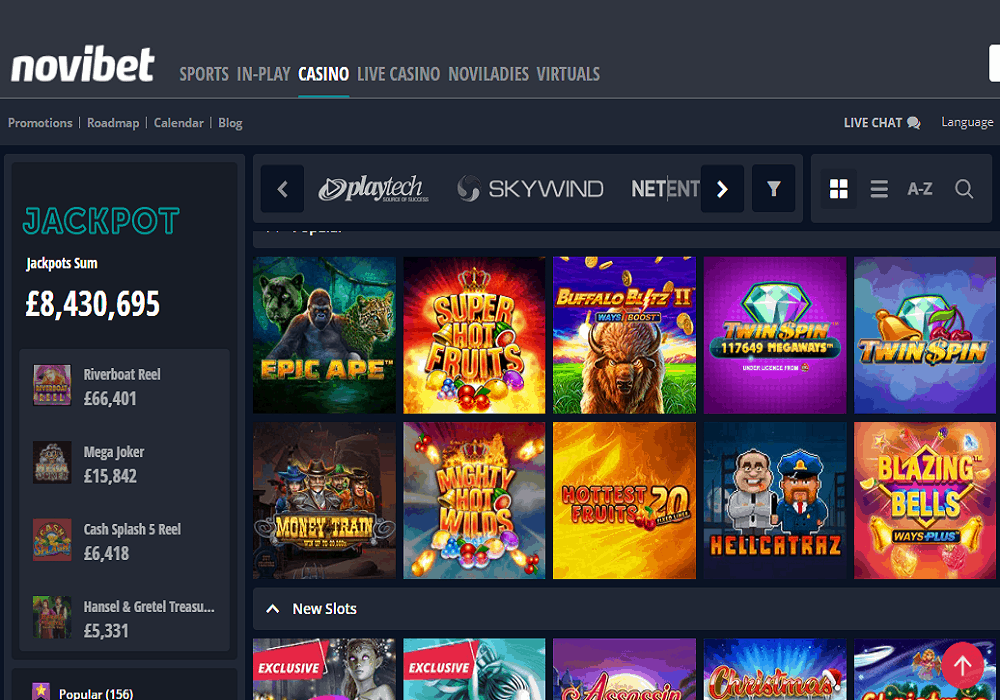Click the £15,842 jackpot value
Screen dimensions: 1000x700
[x=110, y=476]
